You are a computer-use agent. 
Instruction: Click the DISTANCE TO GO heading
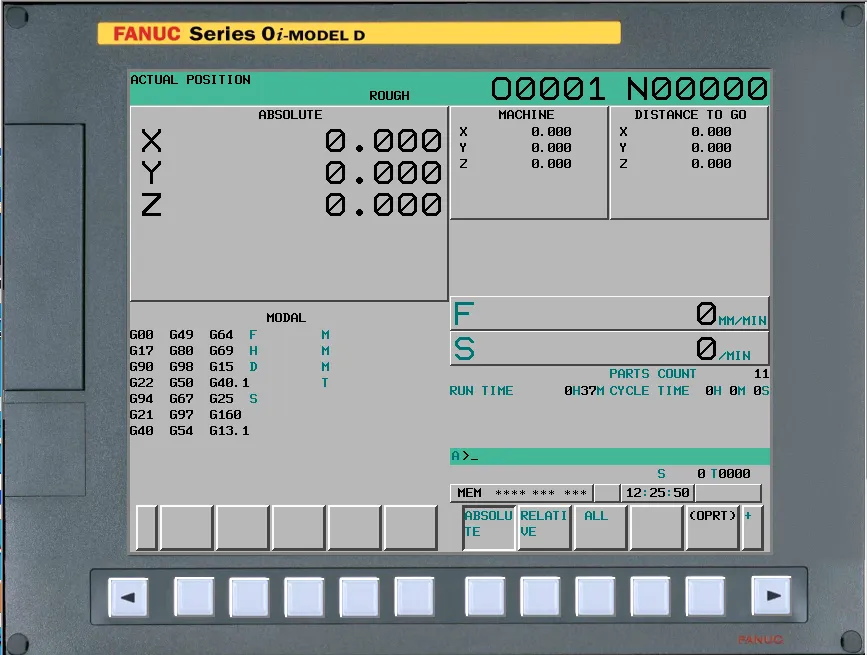pos(690,114)
